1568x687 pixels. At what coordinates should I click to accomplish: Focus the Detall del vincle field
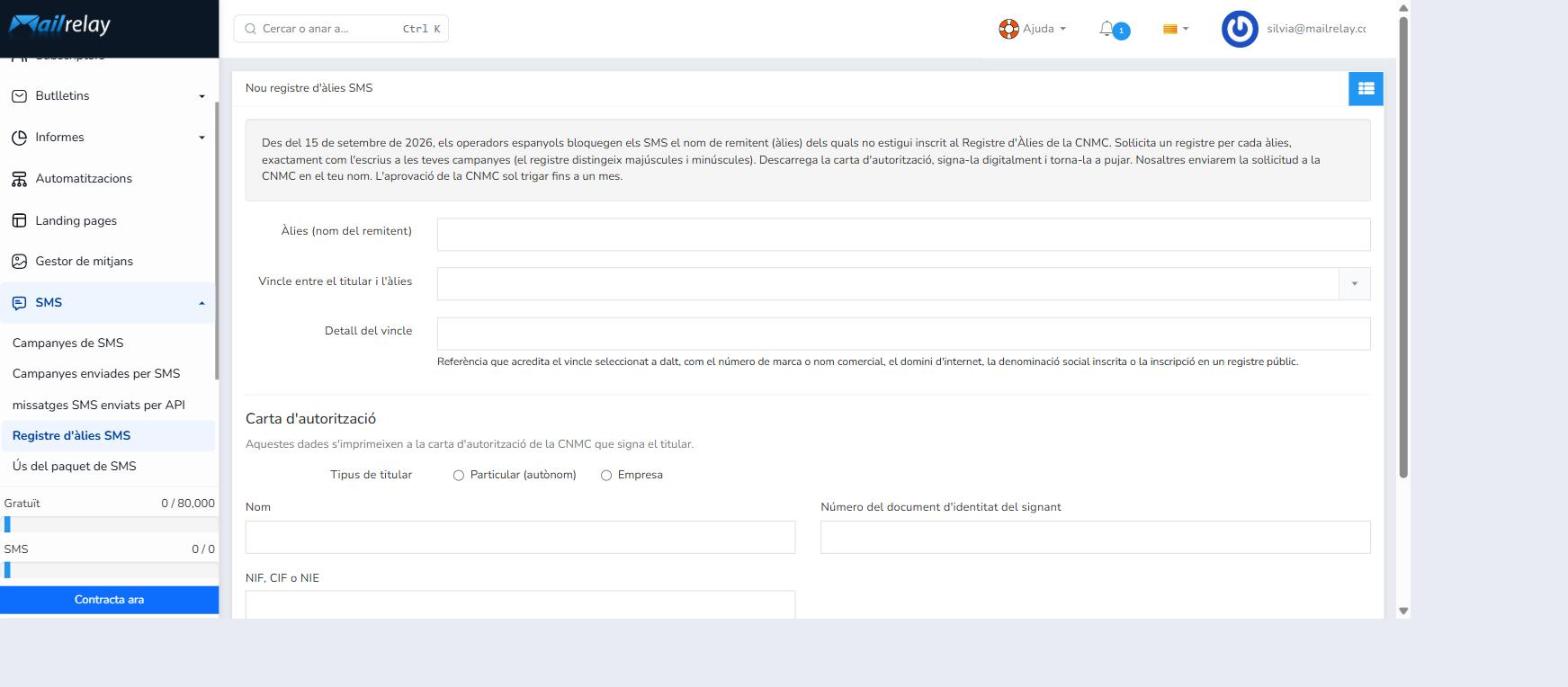click(x=903, y=334)
